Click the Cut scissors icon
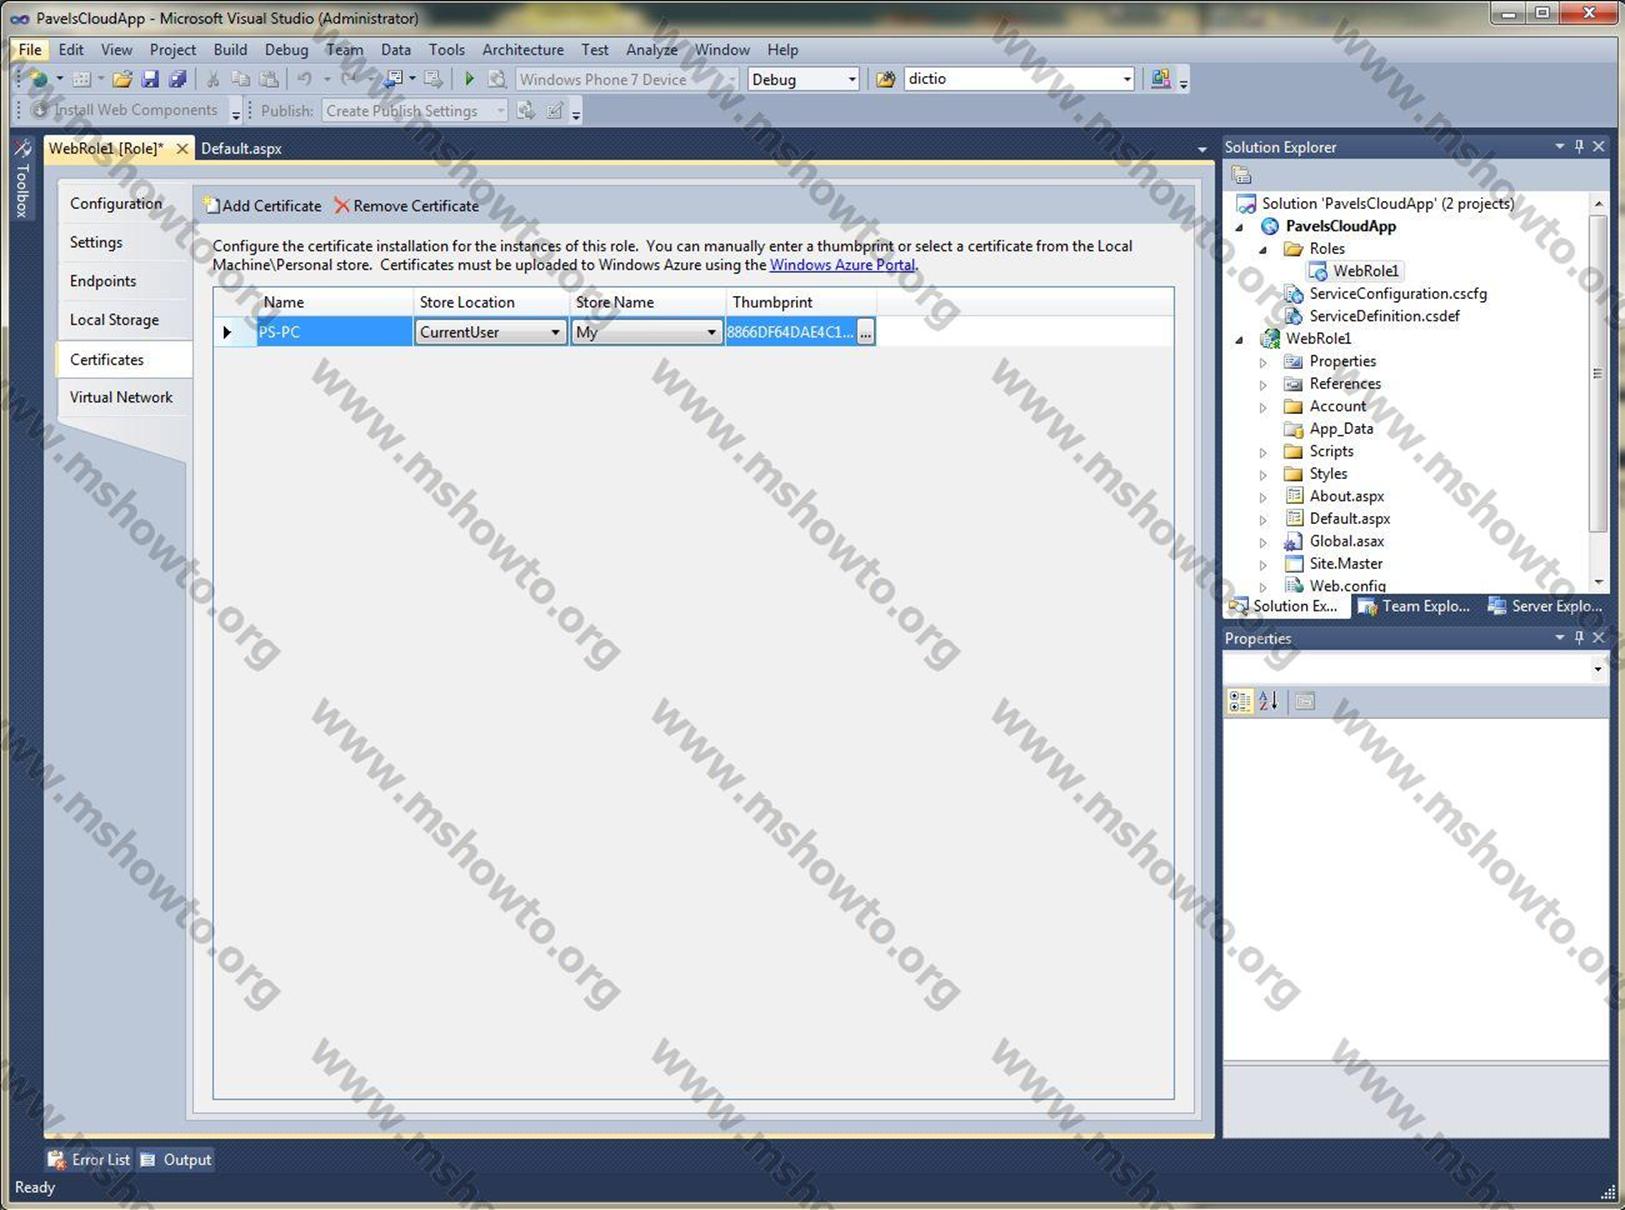The width and height of the screenshot is (1625, 1210). [213, 79]
